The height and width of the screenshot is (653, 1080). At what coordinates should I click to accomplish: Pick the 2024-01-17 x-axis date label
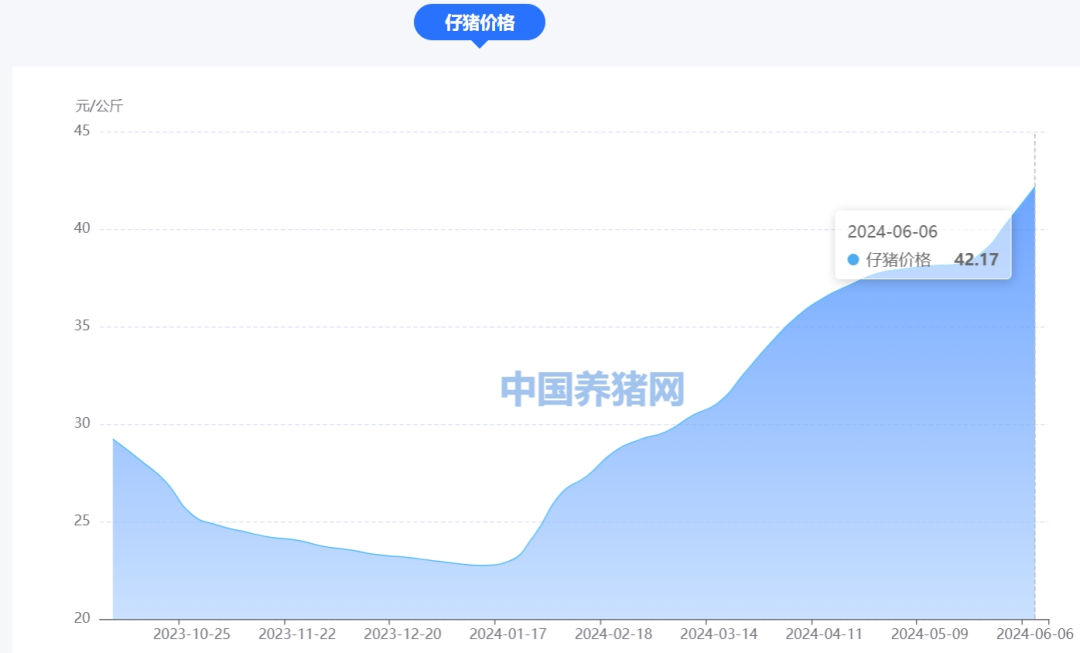pyautogui.click(x=507, y=634)
